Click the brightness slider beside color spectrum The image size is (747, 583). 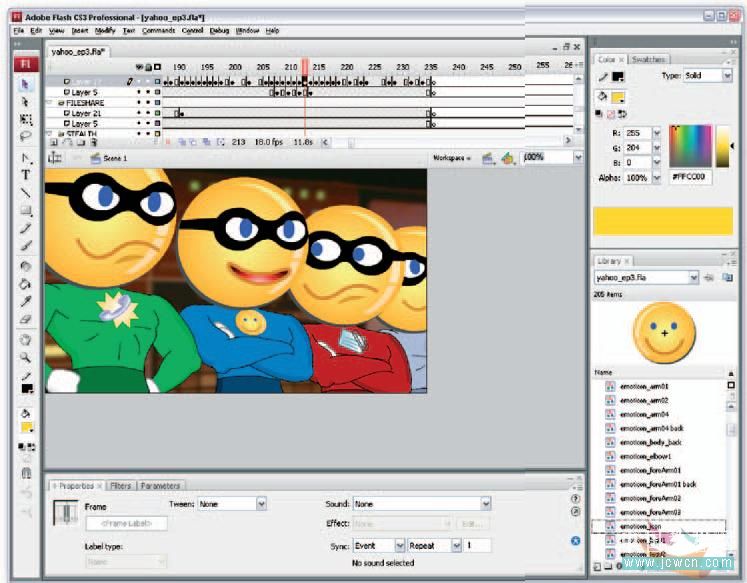tap(723, 146)
